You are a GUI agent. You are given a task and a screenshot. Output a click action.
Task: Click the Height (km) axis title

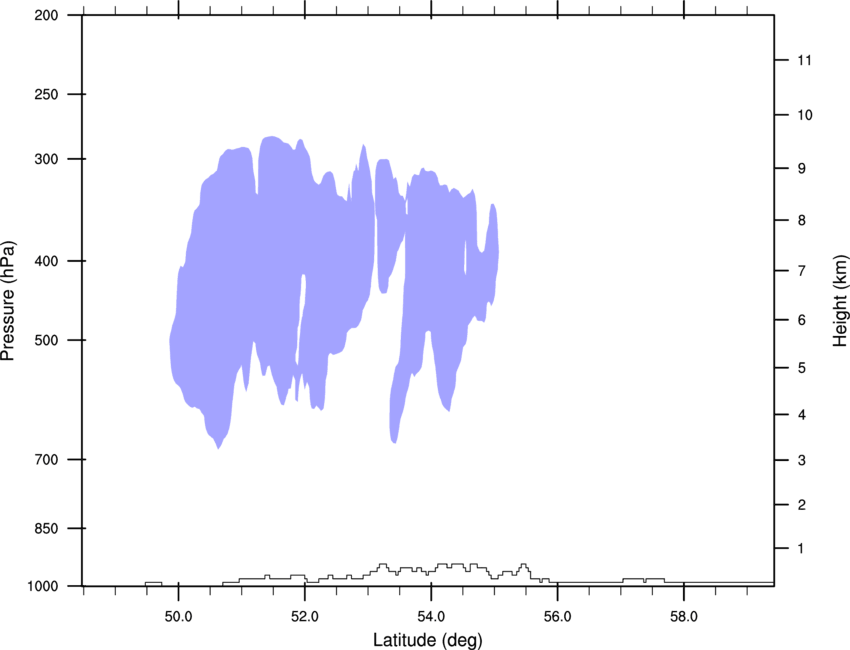[840, 300]
